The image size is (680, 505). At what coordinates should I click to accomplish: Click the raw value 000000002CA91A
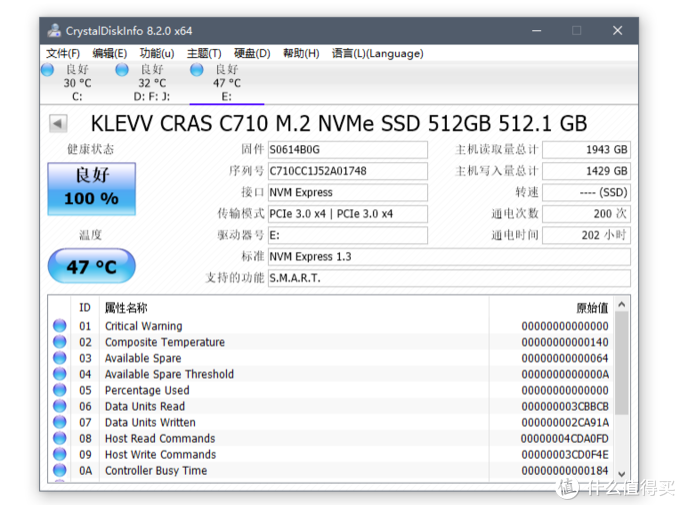(x=565, y=422)
